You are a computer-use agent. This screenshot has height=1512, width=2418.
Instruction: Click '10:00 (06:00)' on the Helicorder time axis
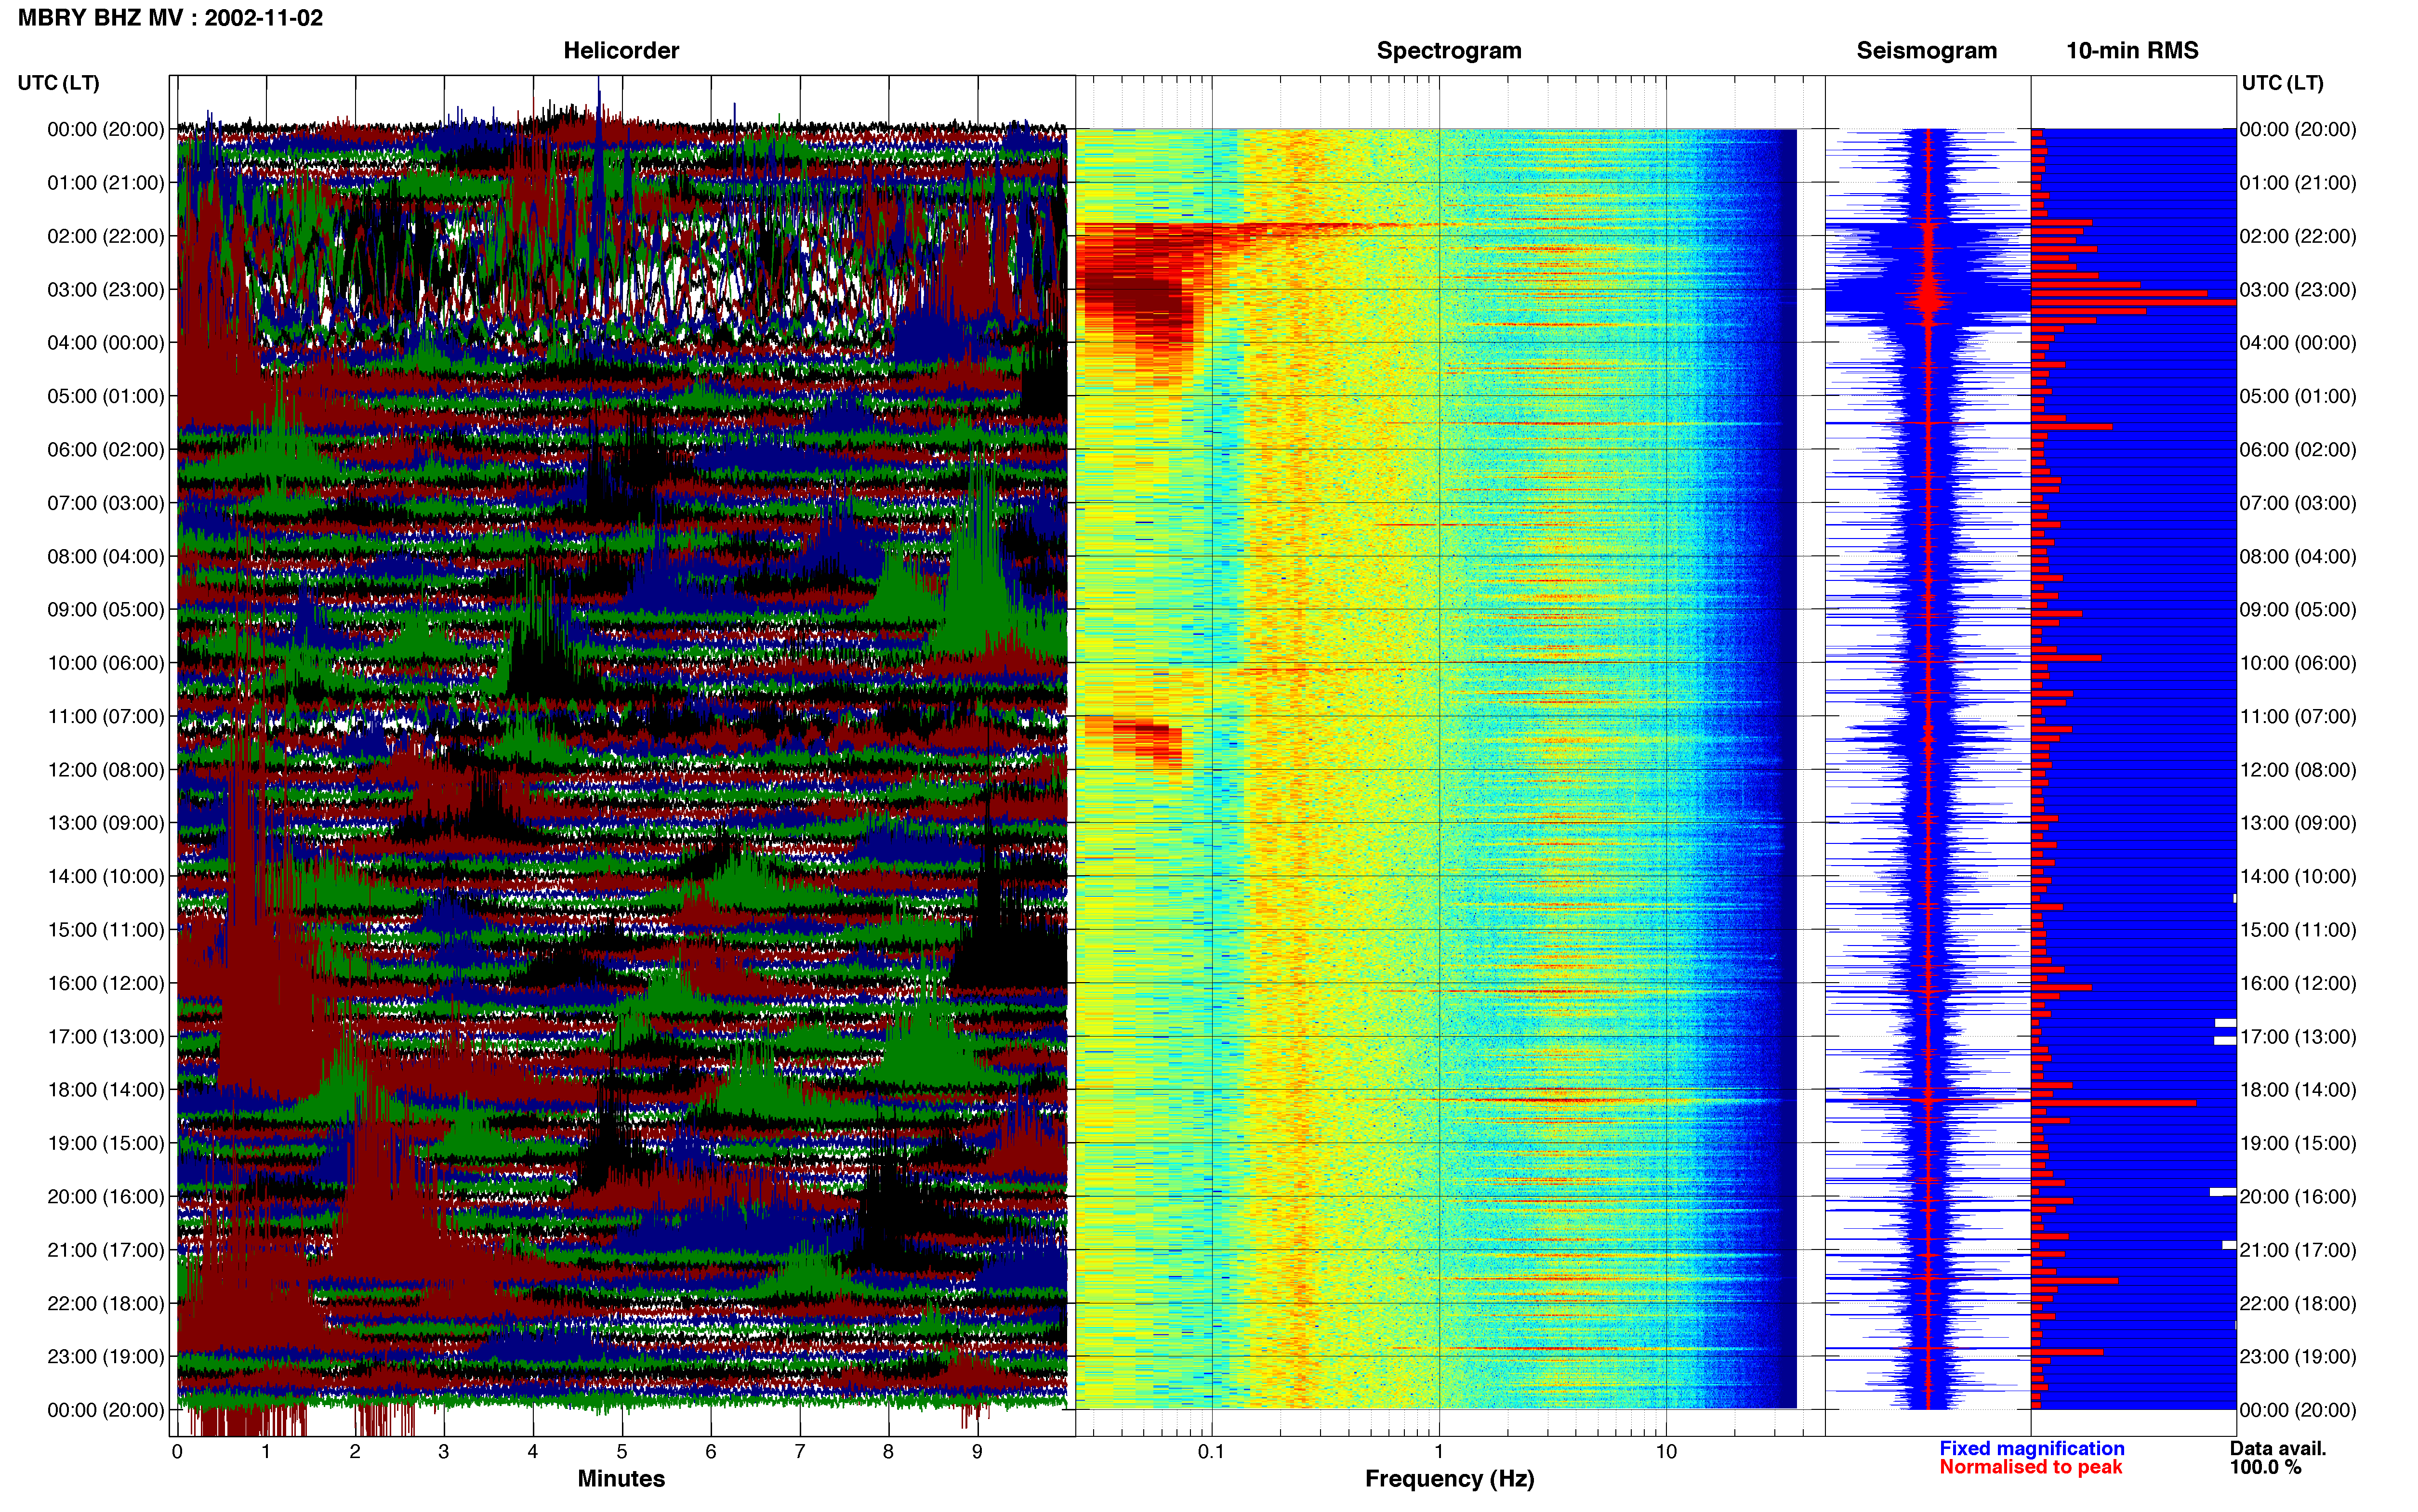click(x=106, y=663)
